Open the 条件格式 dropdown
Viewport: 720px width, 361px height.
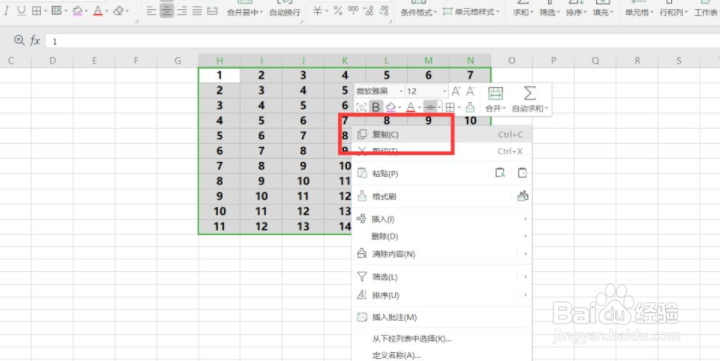tap(418, 12)
